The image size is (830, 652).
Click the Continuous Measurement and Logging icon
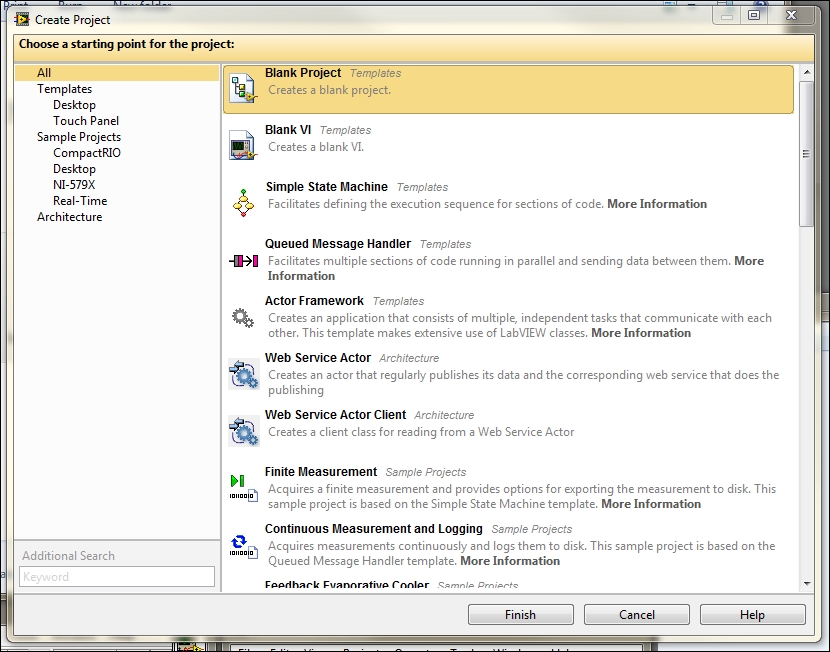coord(243,545)
